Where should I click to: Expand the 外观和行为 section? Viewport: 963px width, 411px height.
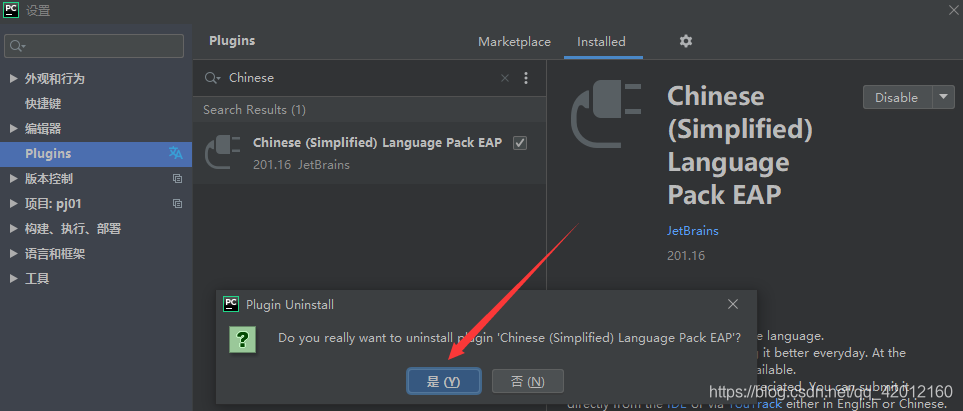click(x=14, y=79)
